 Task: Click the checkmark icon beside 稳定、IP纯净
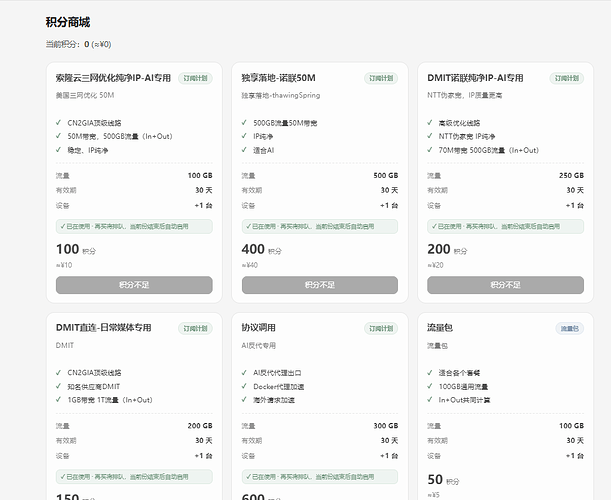point(58,150)
